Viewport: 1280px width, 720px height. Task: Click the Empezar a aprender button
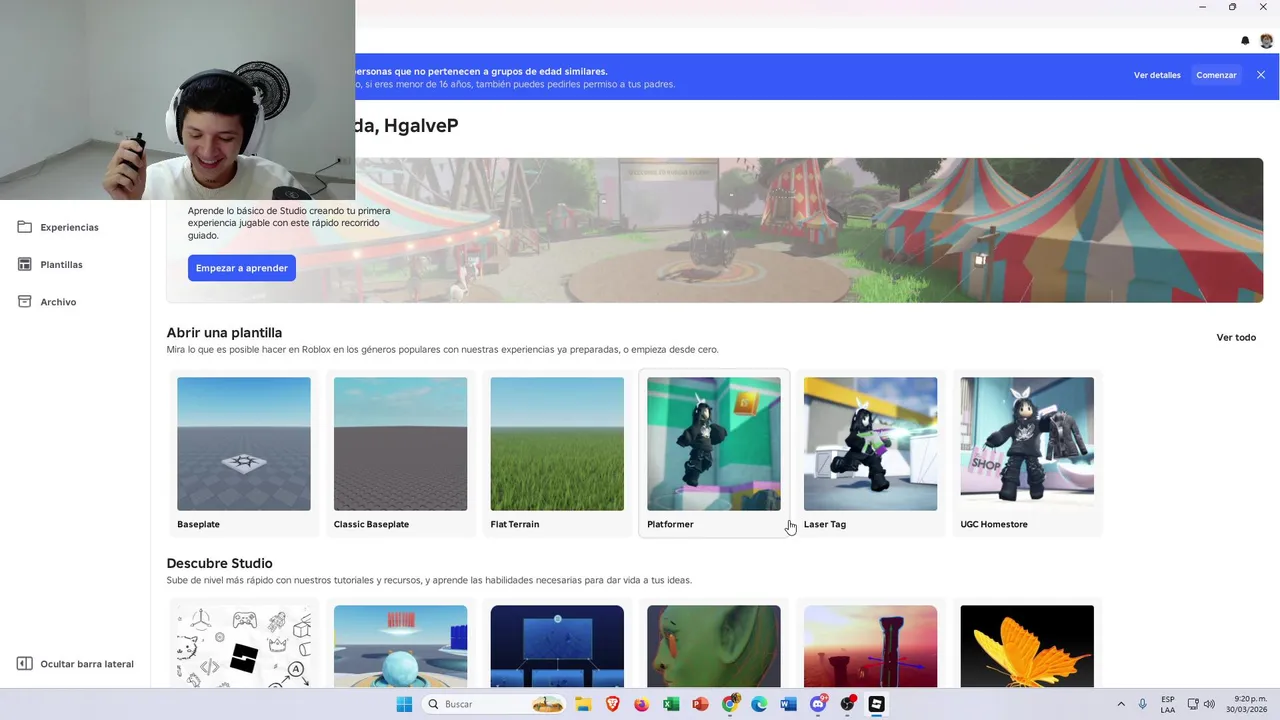pos(241,268)
